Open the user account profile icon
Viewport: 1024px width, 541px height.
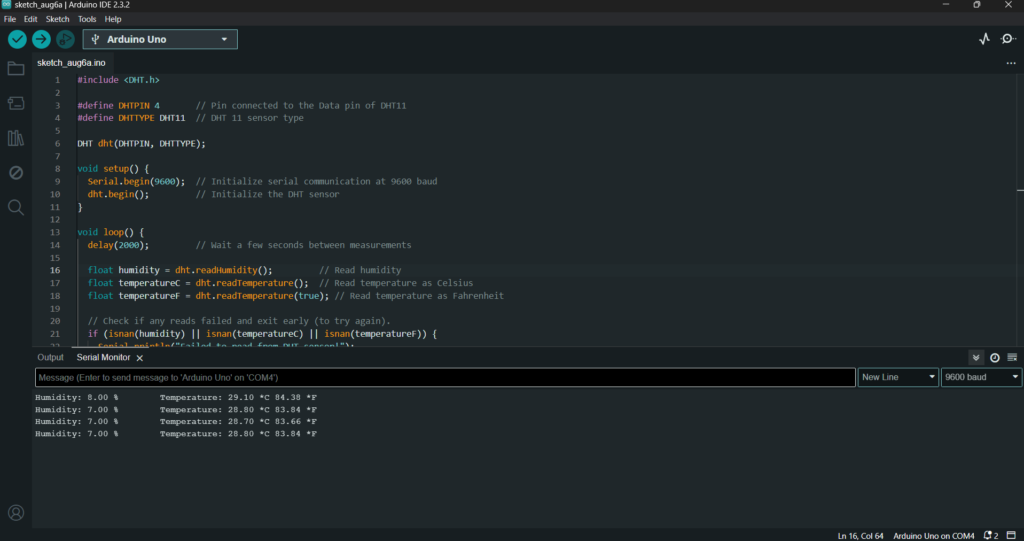tap(16, 512)
